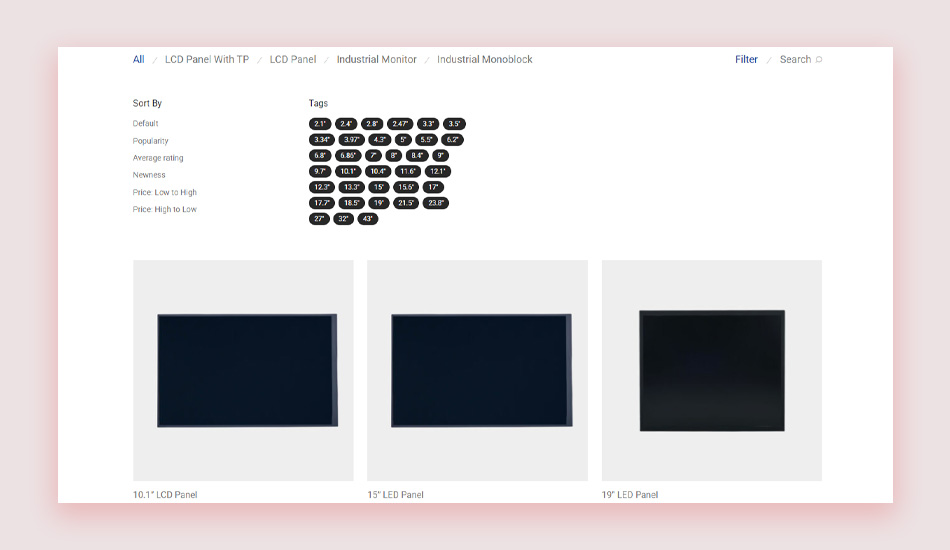Open the 15" LED Panel product image
This screenshot has width=950, height=550.
coord(477,370)
